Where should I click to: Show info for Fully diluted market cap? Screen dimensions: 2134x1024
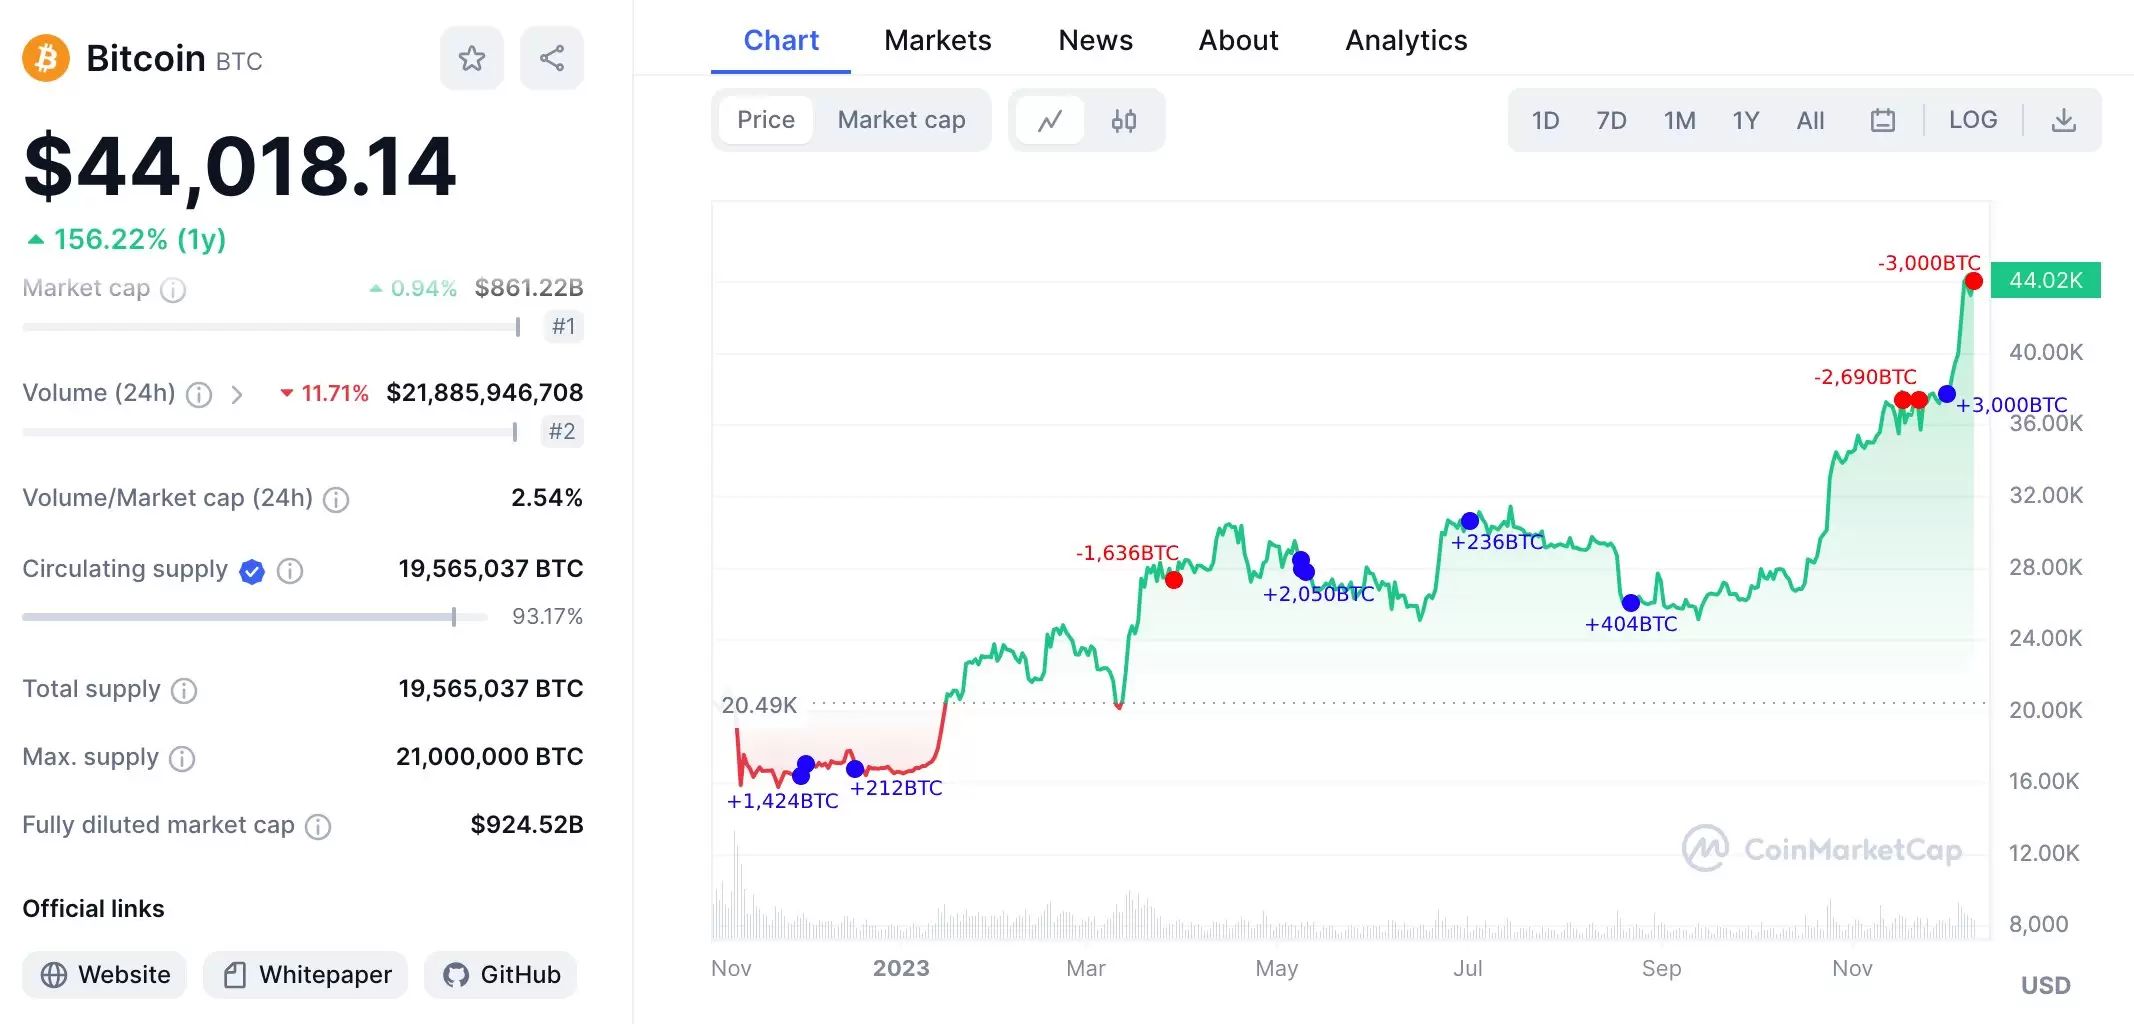(318, 826)
